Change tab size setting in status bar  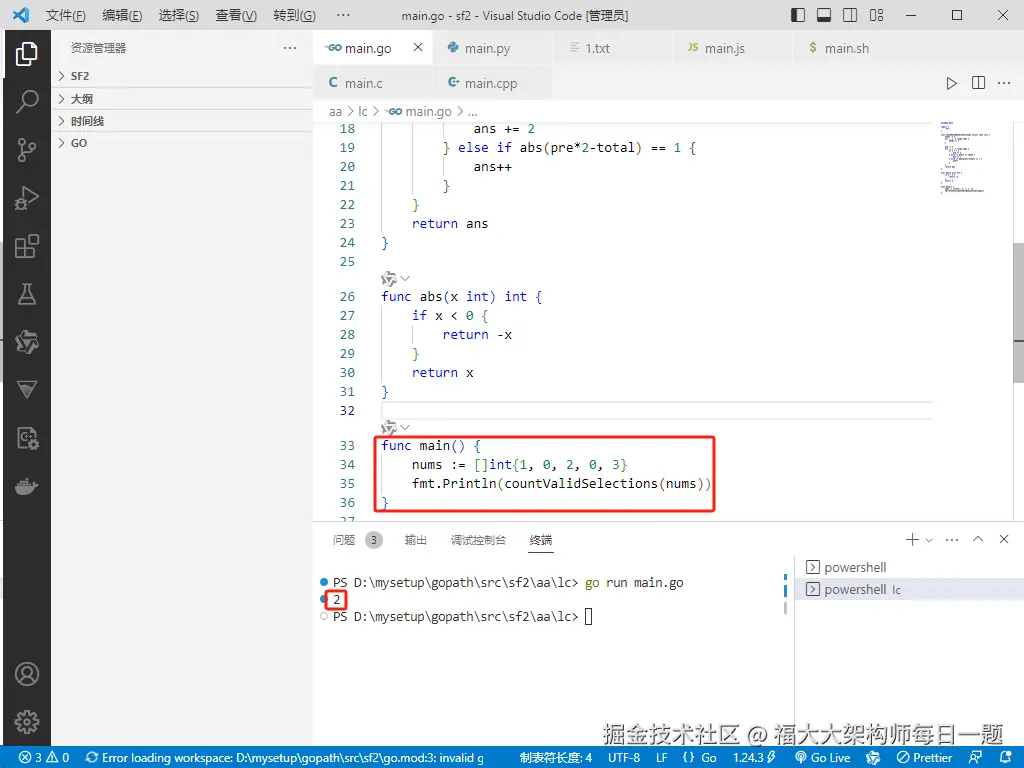point(556,758)
